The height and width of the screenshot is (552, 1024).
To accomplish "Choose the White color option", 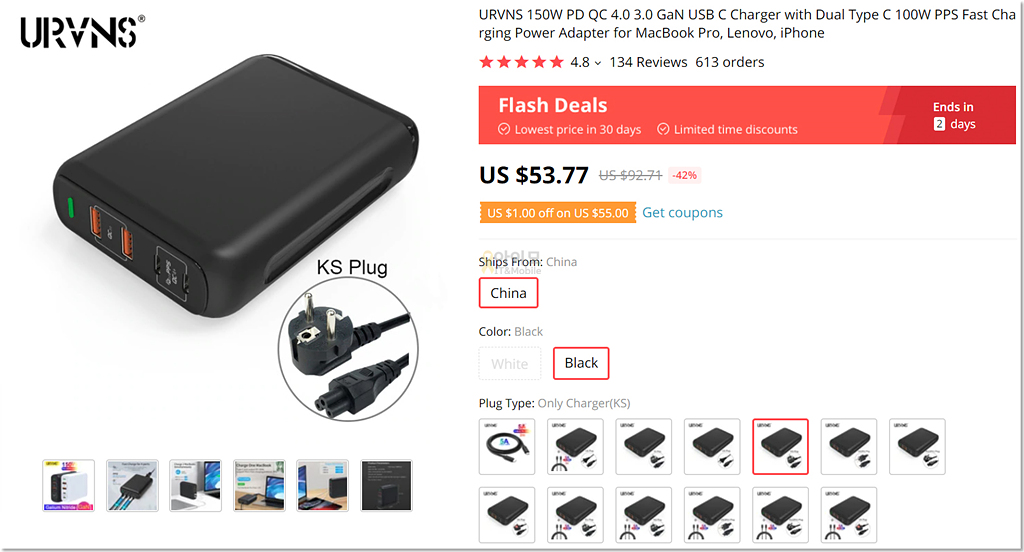I will point(509,363).
